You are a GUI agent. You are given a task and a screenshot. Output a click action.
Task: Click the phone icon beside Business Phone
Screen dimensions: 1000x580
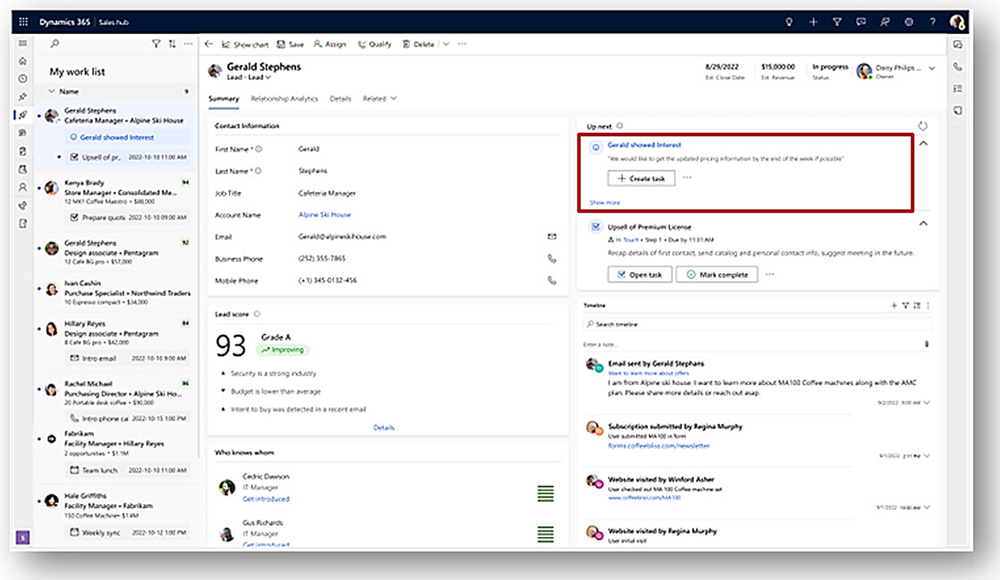tap(552, 258)
